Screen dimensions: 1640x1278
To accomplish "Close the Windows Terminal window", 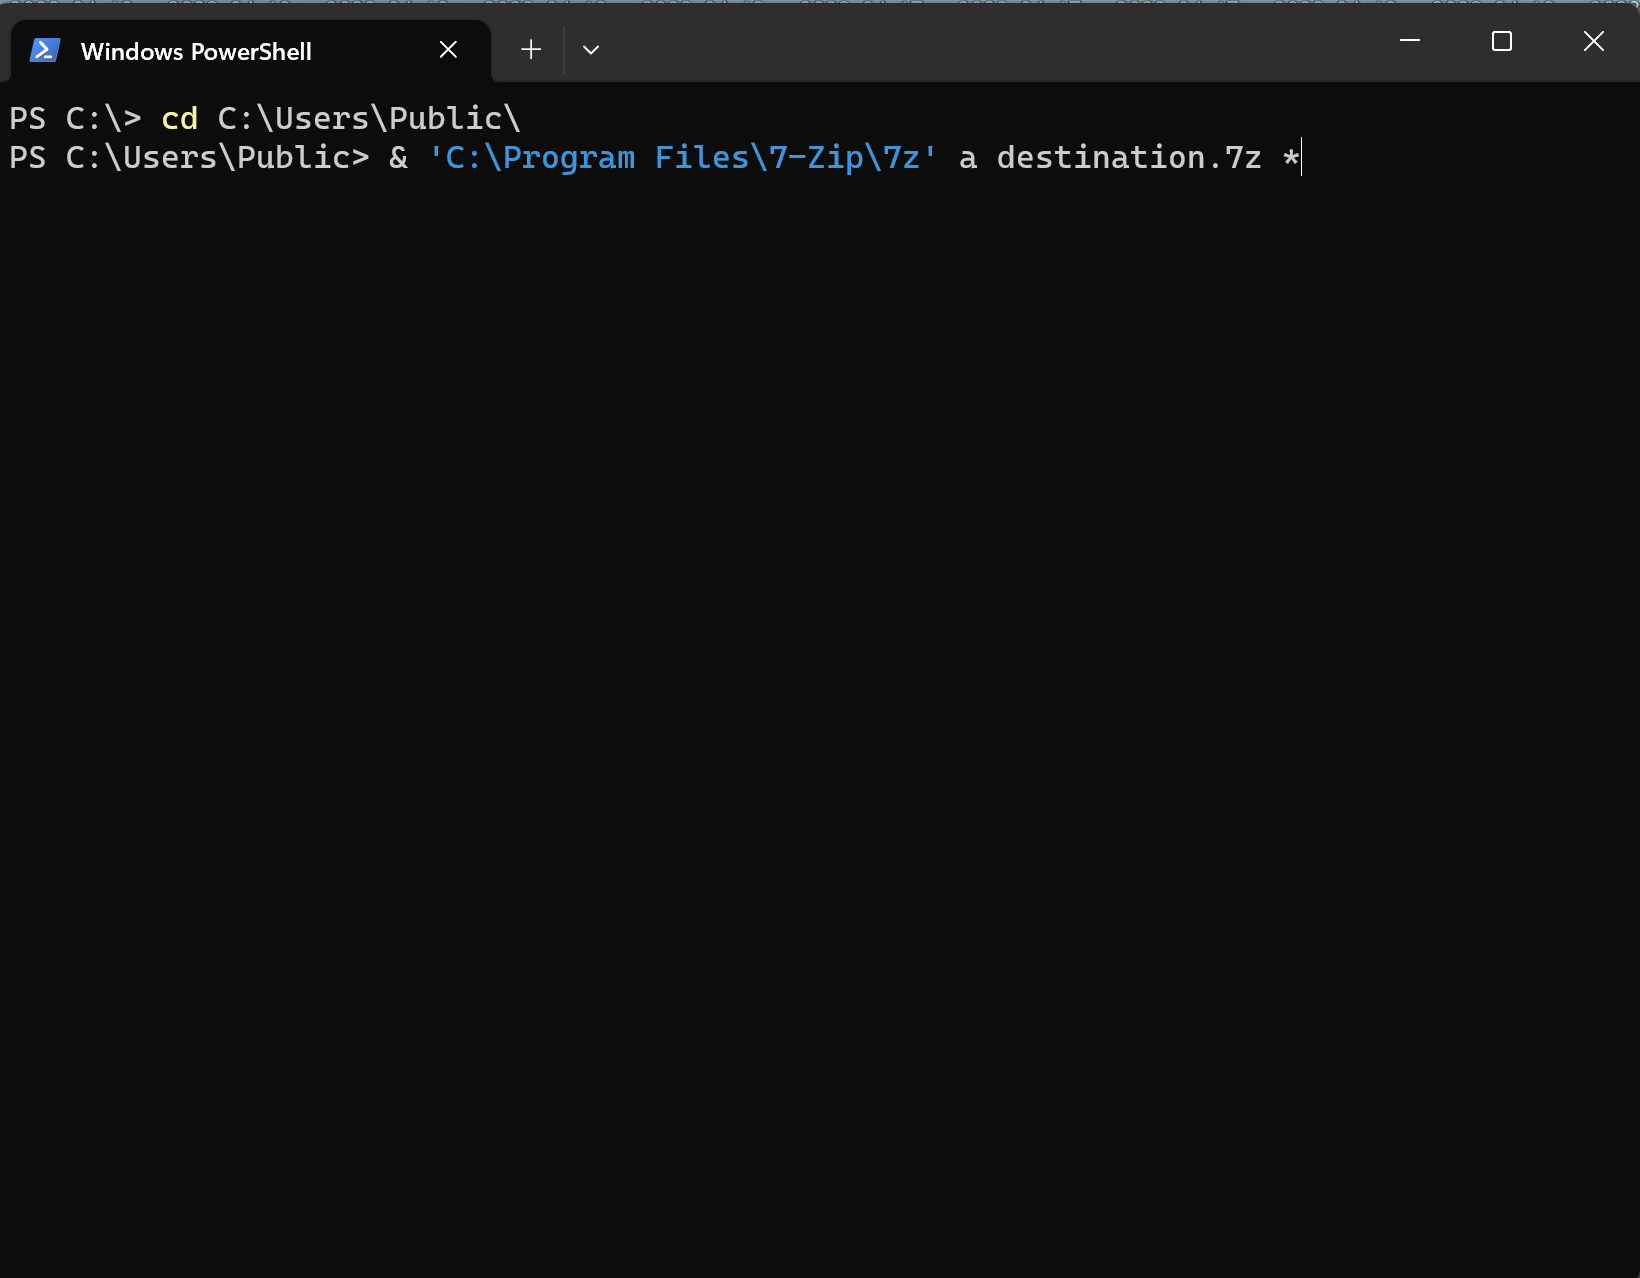I will 1593,41.
